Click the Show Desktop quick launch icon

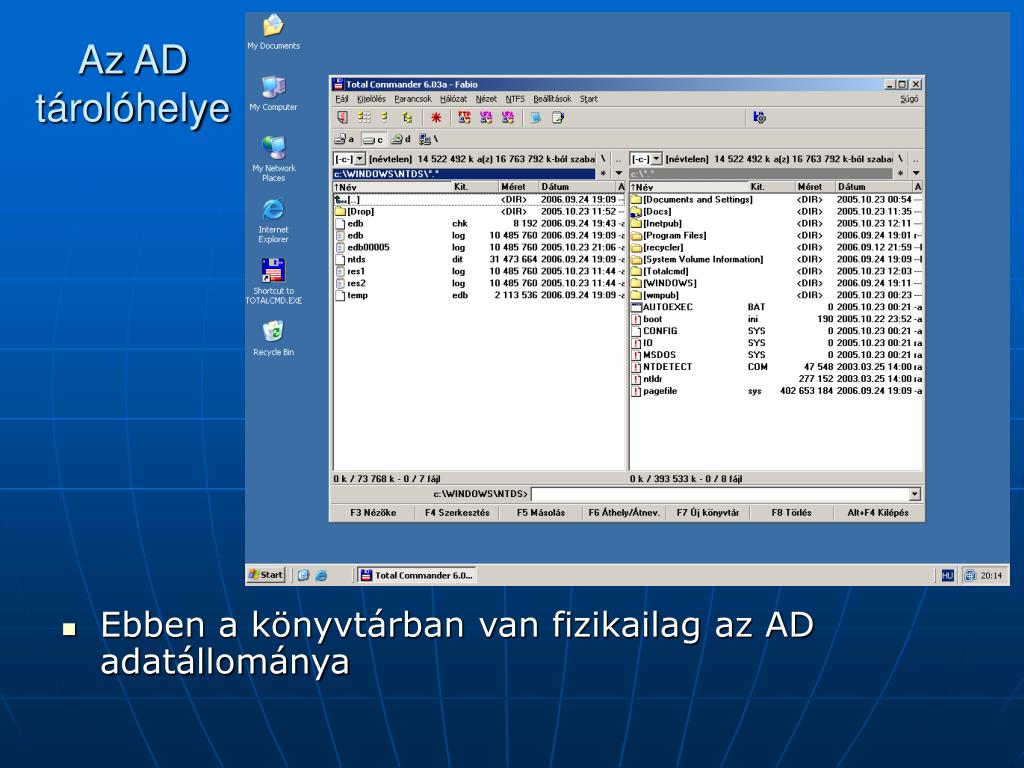coord(303,575)
